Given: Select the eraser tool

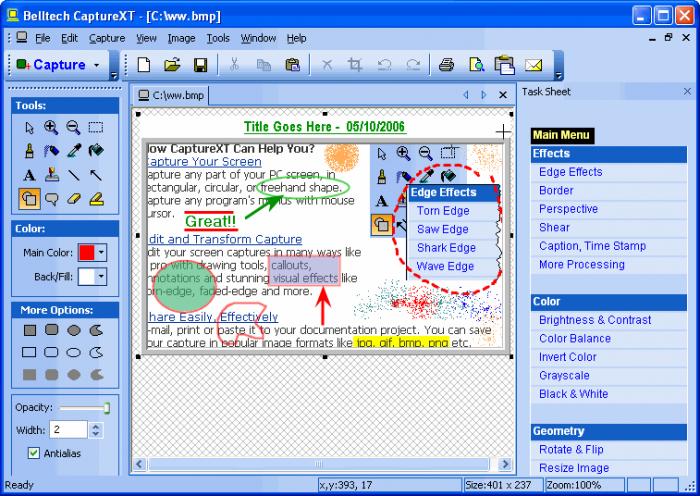Looking at the screenshot, I should [x=74, y=199].
